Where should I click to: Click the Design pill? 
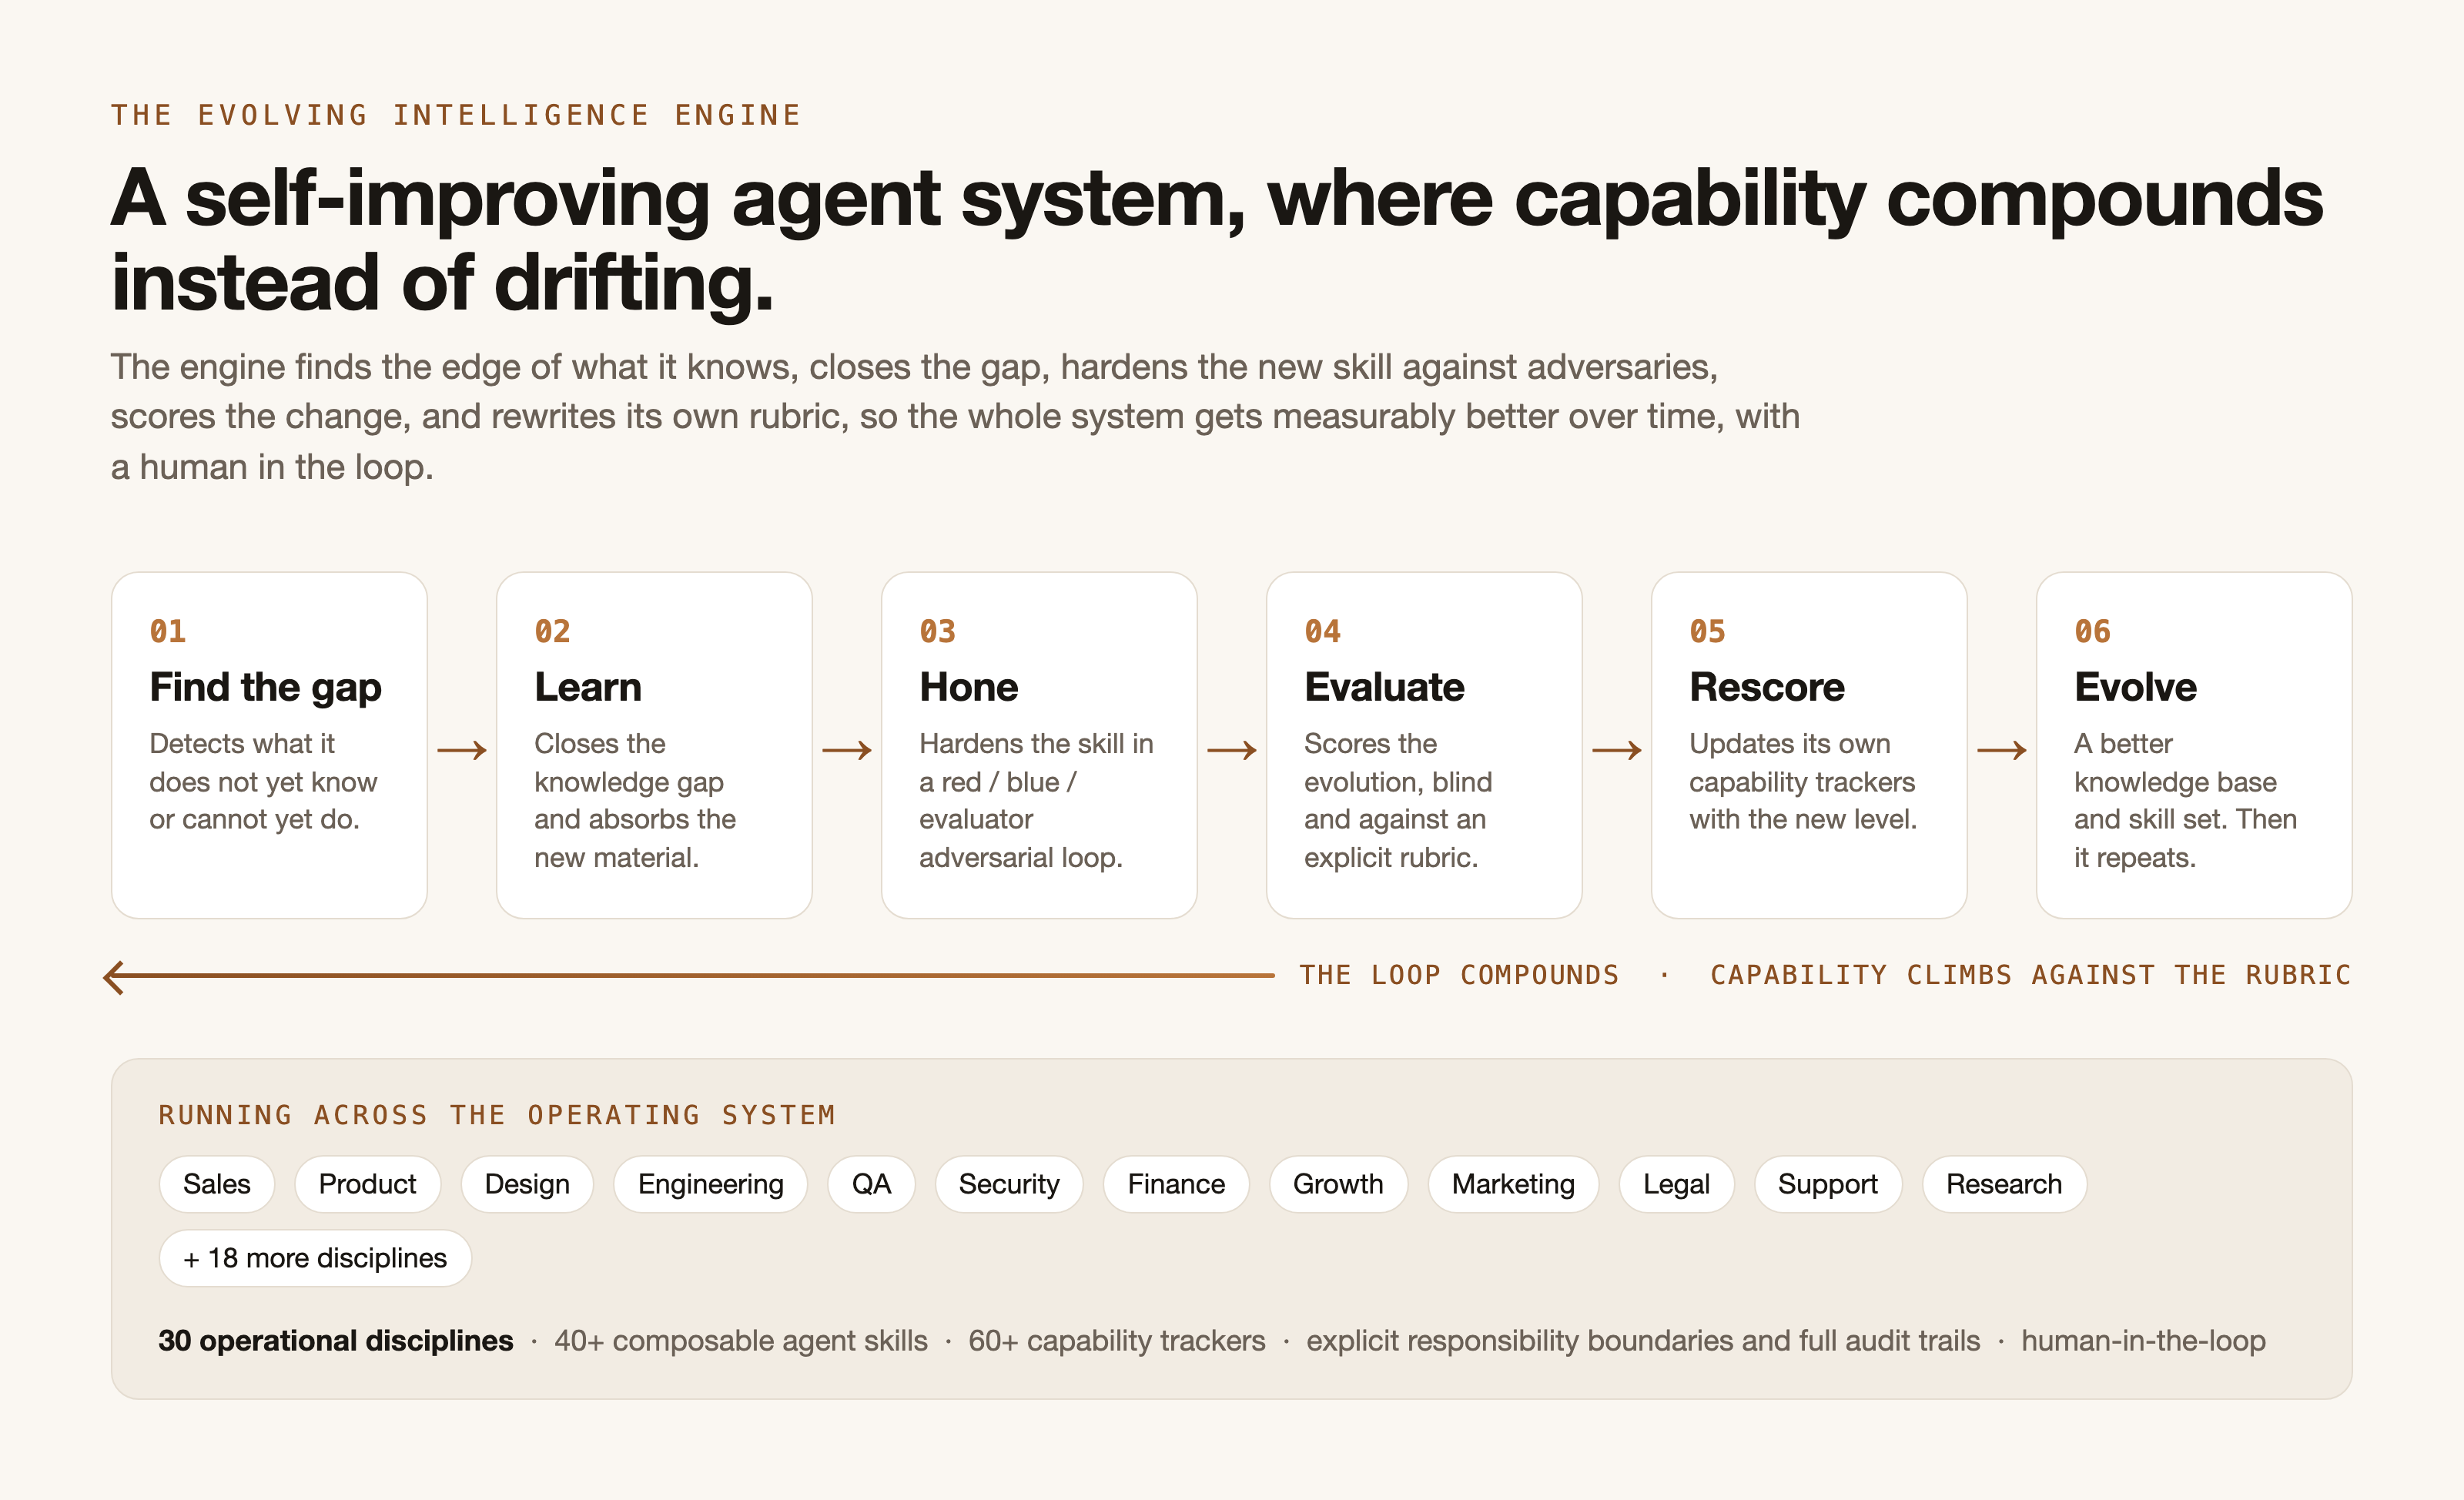tap(527, 1184)
